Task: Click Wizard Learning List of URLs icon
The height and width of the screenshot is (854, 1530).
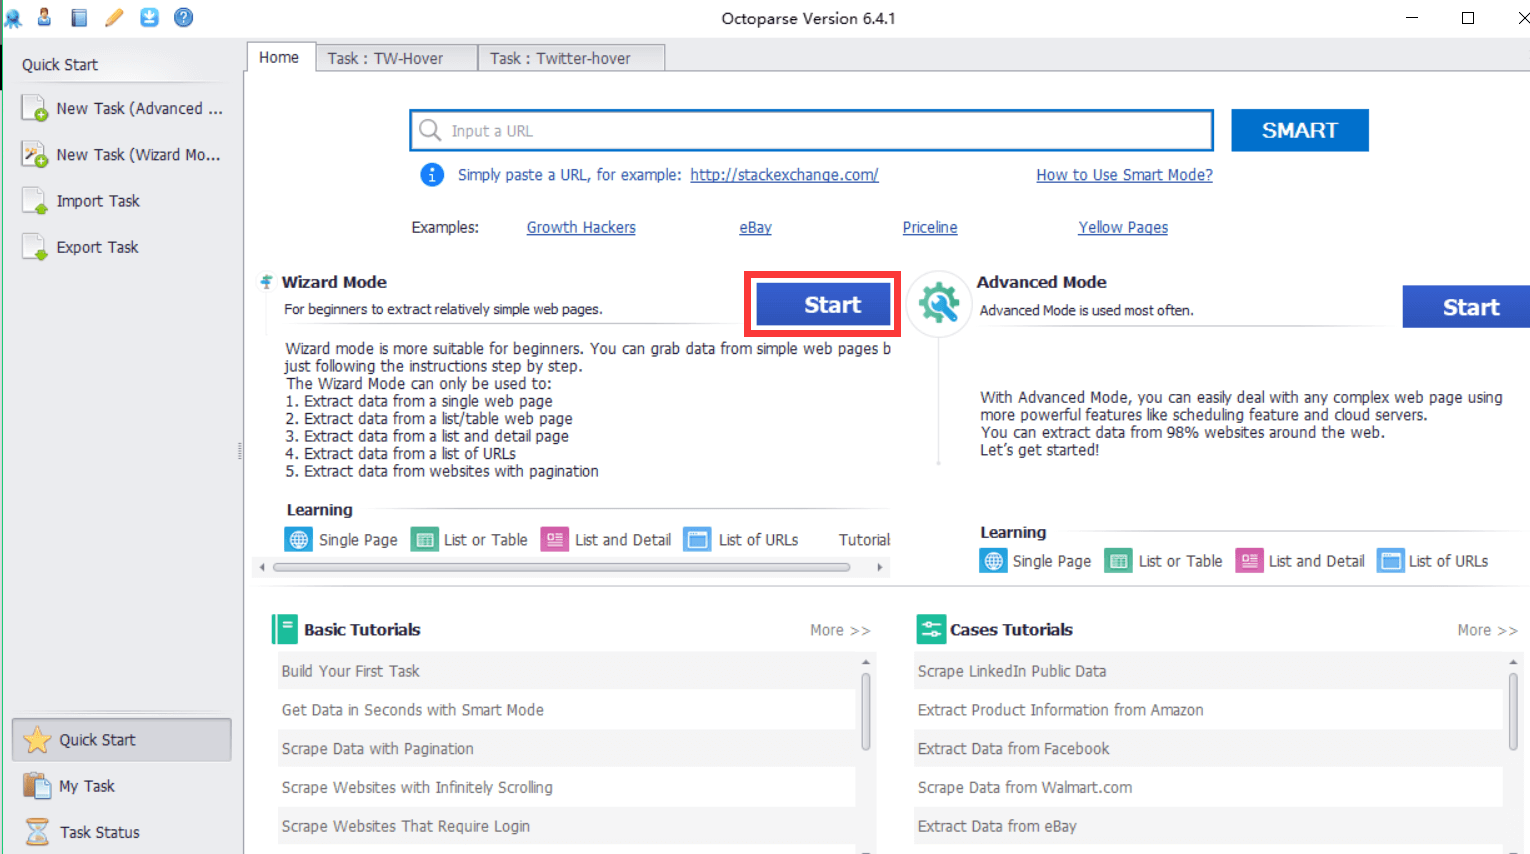Action: (x=697, y=540)
